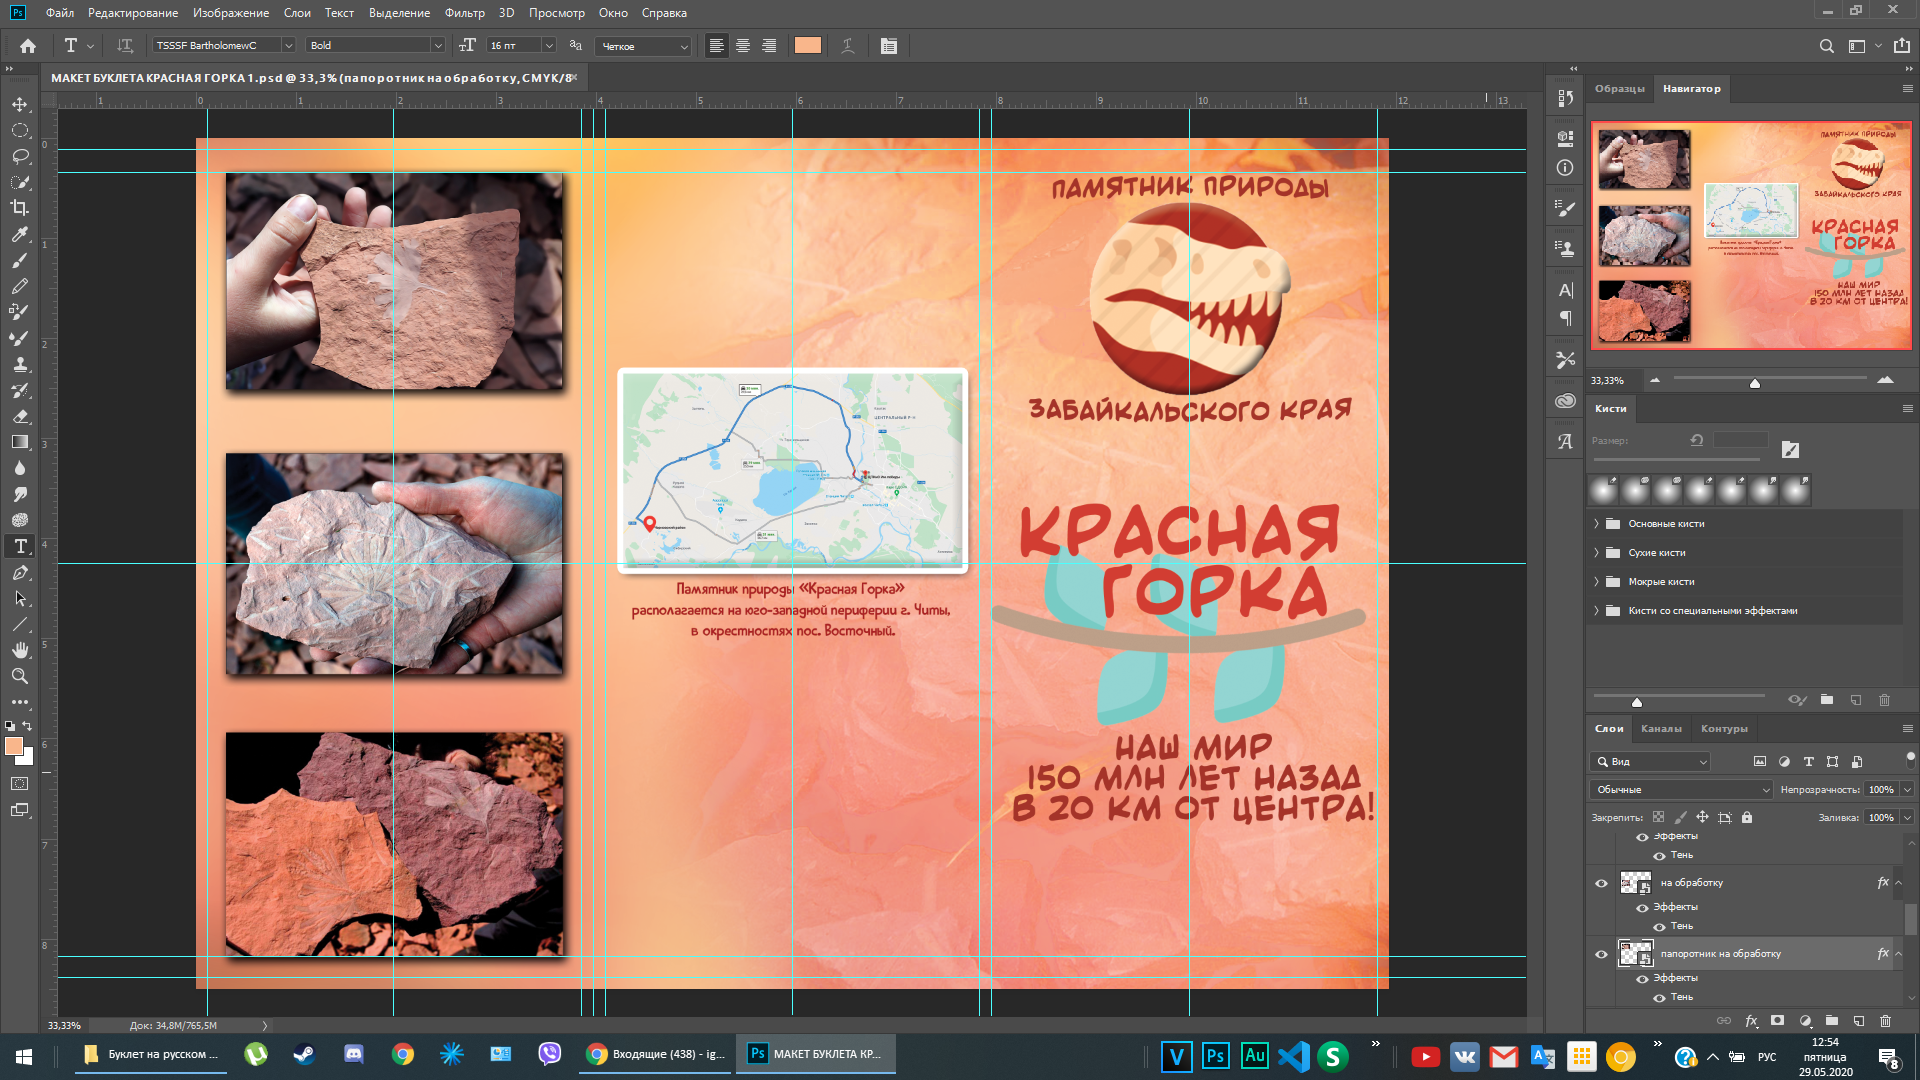The width and height of the screenshot is (1920, 1080).
Task: Select the Crop tool
Action: click(20, 208)
